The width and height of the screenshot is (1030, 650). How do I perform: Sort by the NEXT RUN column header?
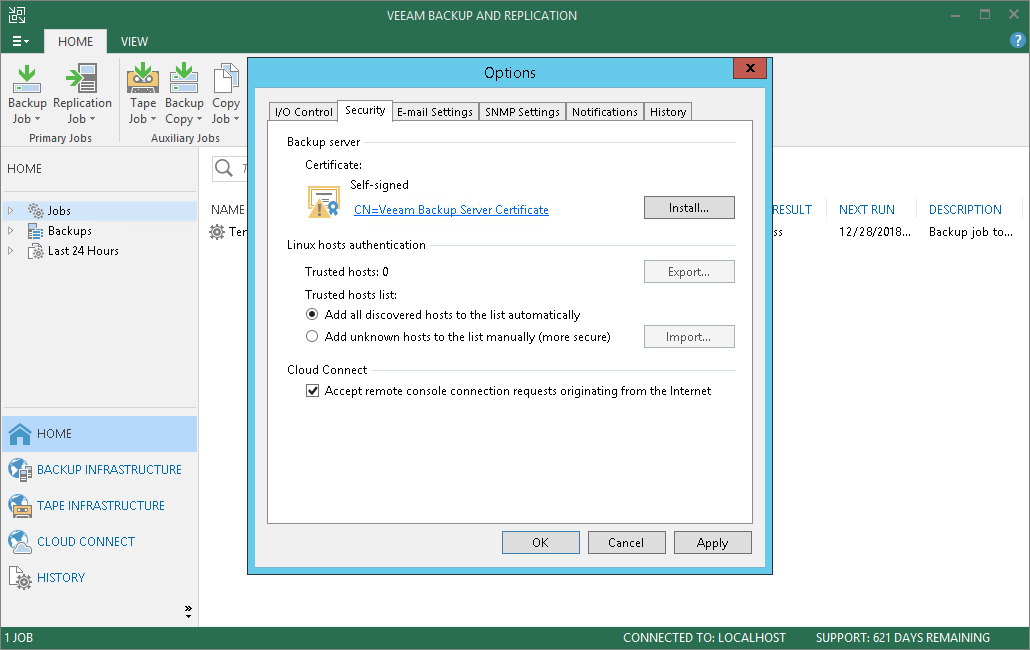[866, 209]
